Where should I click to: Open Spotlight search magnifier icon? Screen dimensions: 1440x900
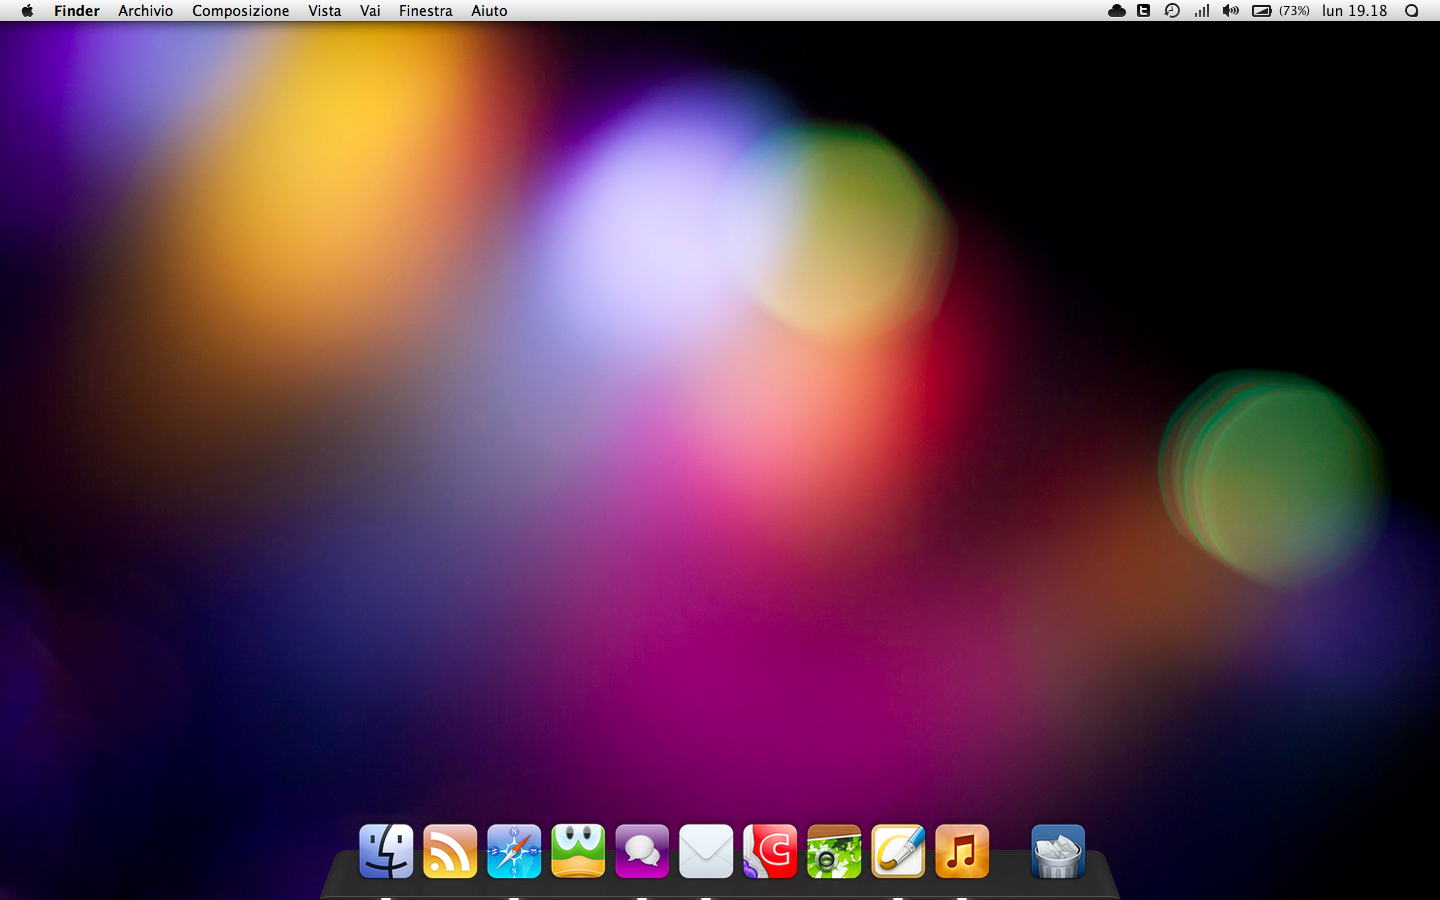click(x=1412, y=11)
